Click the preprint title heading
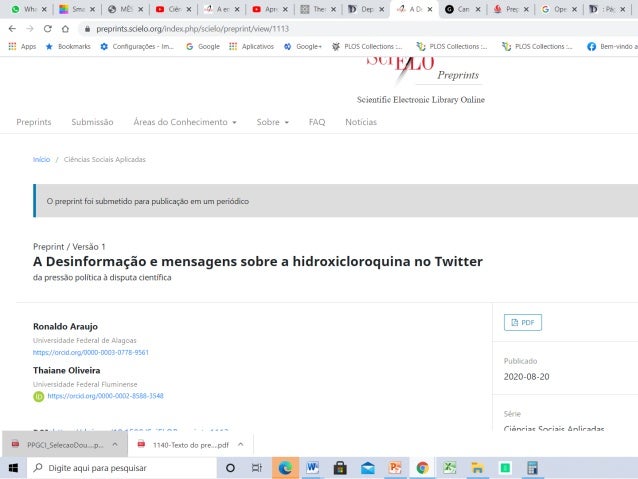Viewport: 638px width, 479px height. pyautogui.click(x=258, y=261)
